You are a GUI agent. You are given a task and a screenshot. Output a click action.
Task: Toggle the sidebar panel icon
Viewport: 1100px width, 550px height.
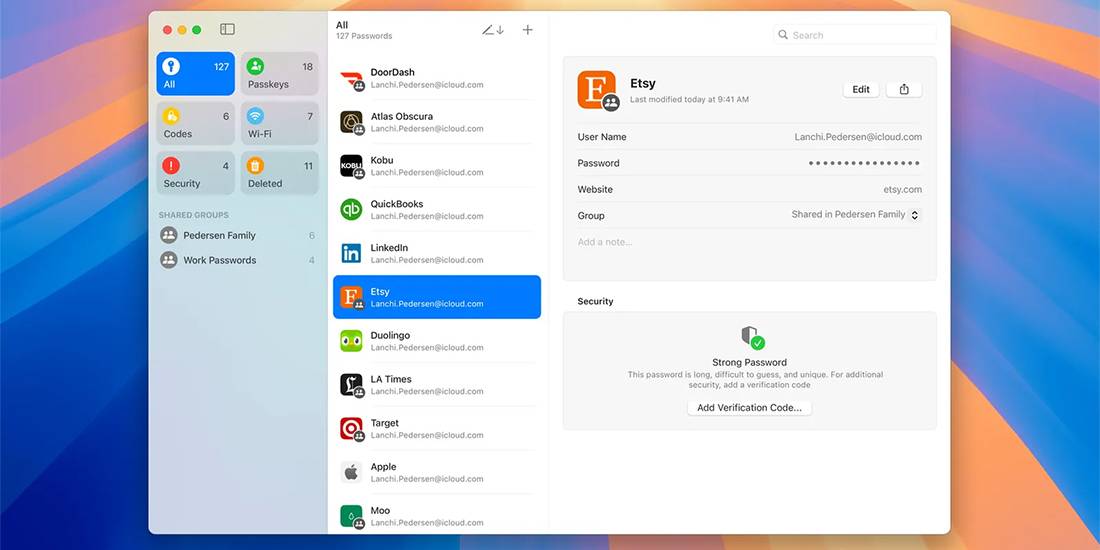227,29
